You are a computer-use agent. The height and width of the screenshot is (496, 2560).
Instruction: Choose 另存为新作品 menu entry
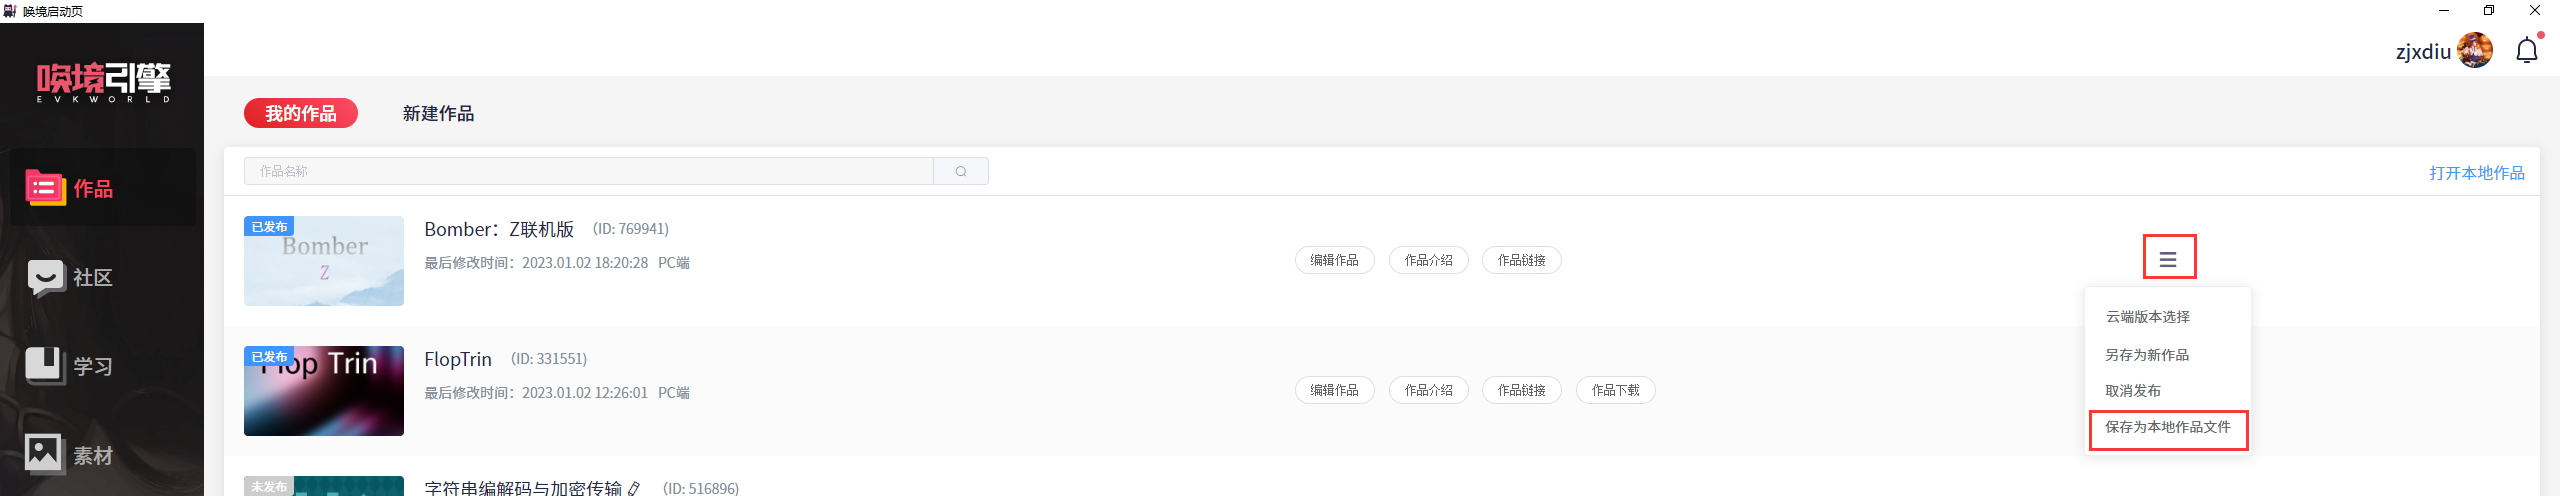(2147, 355)
